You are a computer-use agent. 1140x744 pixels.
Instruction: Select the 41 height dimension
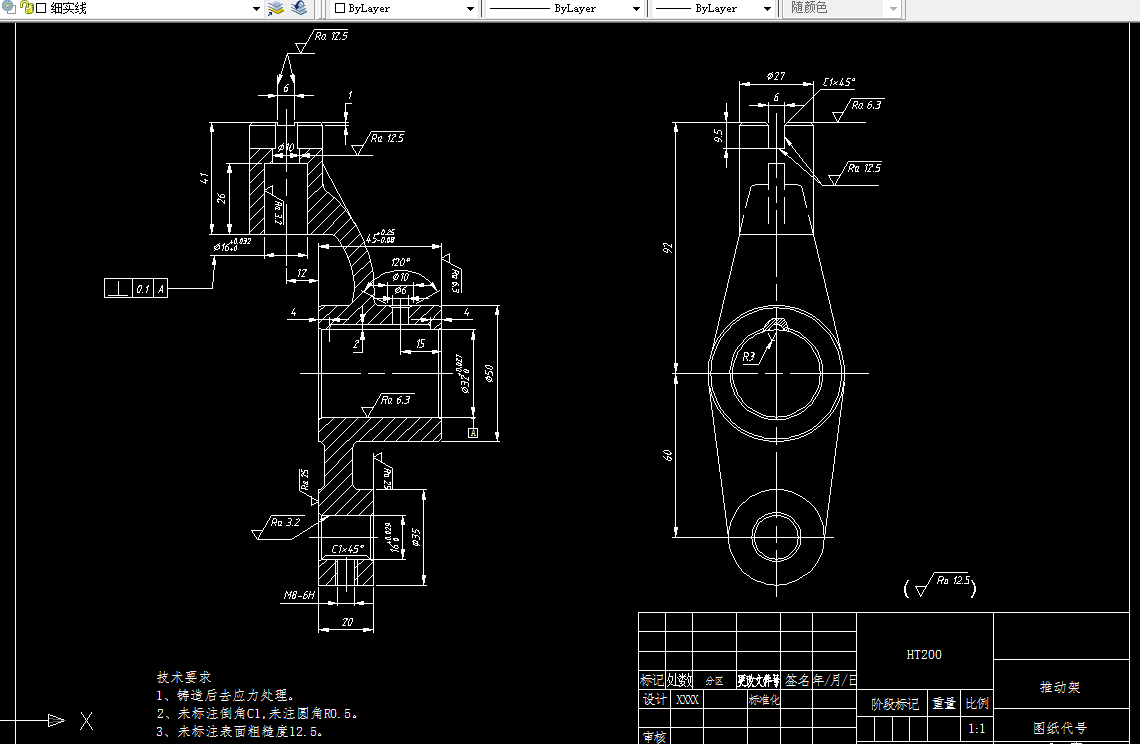[204, 178]
